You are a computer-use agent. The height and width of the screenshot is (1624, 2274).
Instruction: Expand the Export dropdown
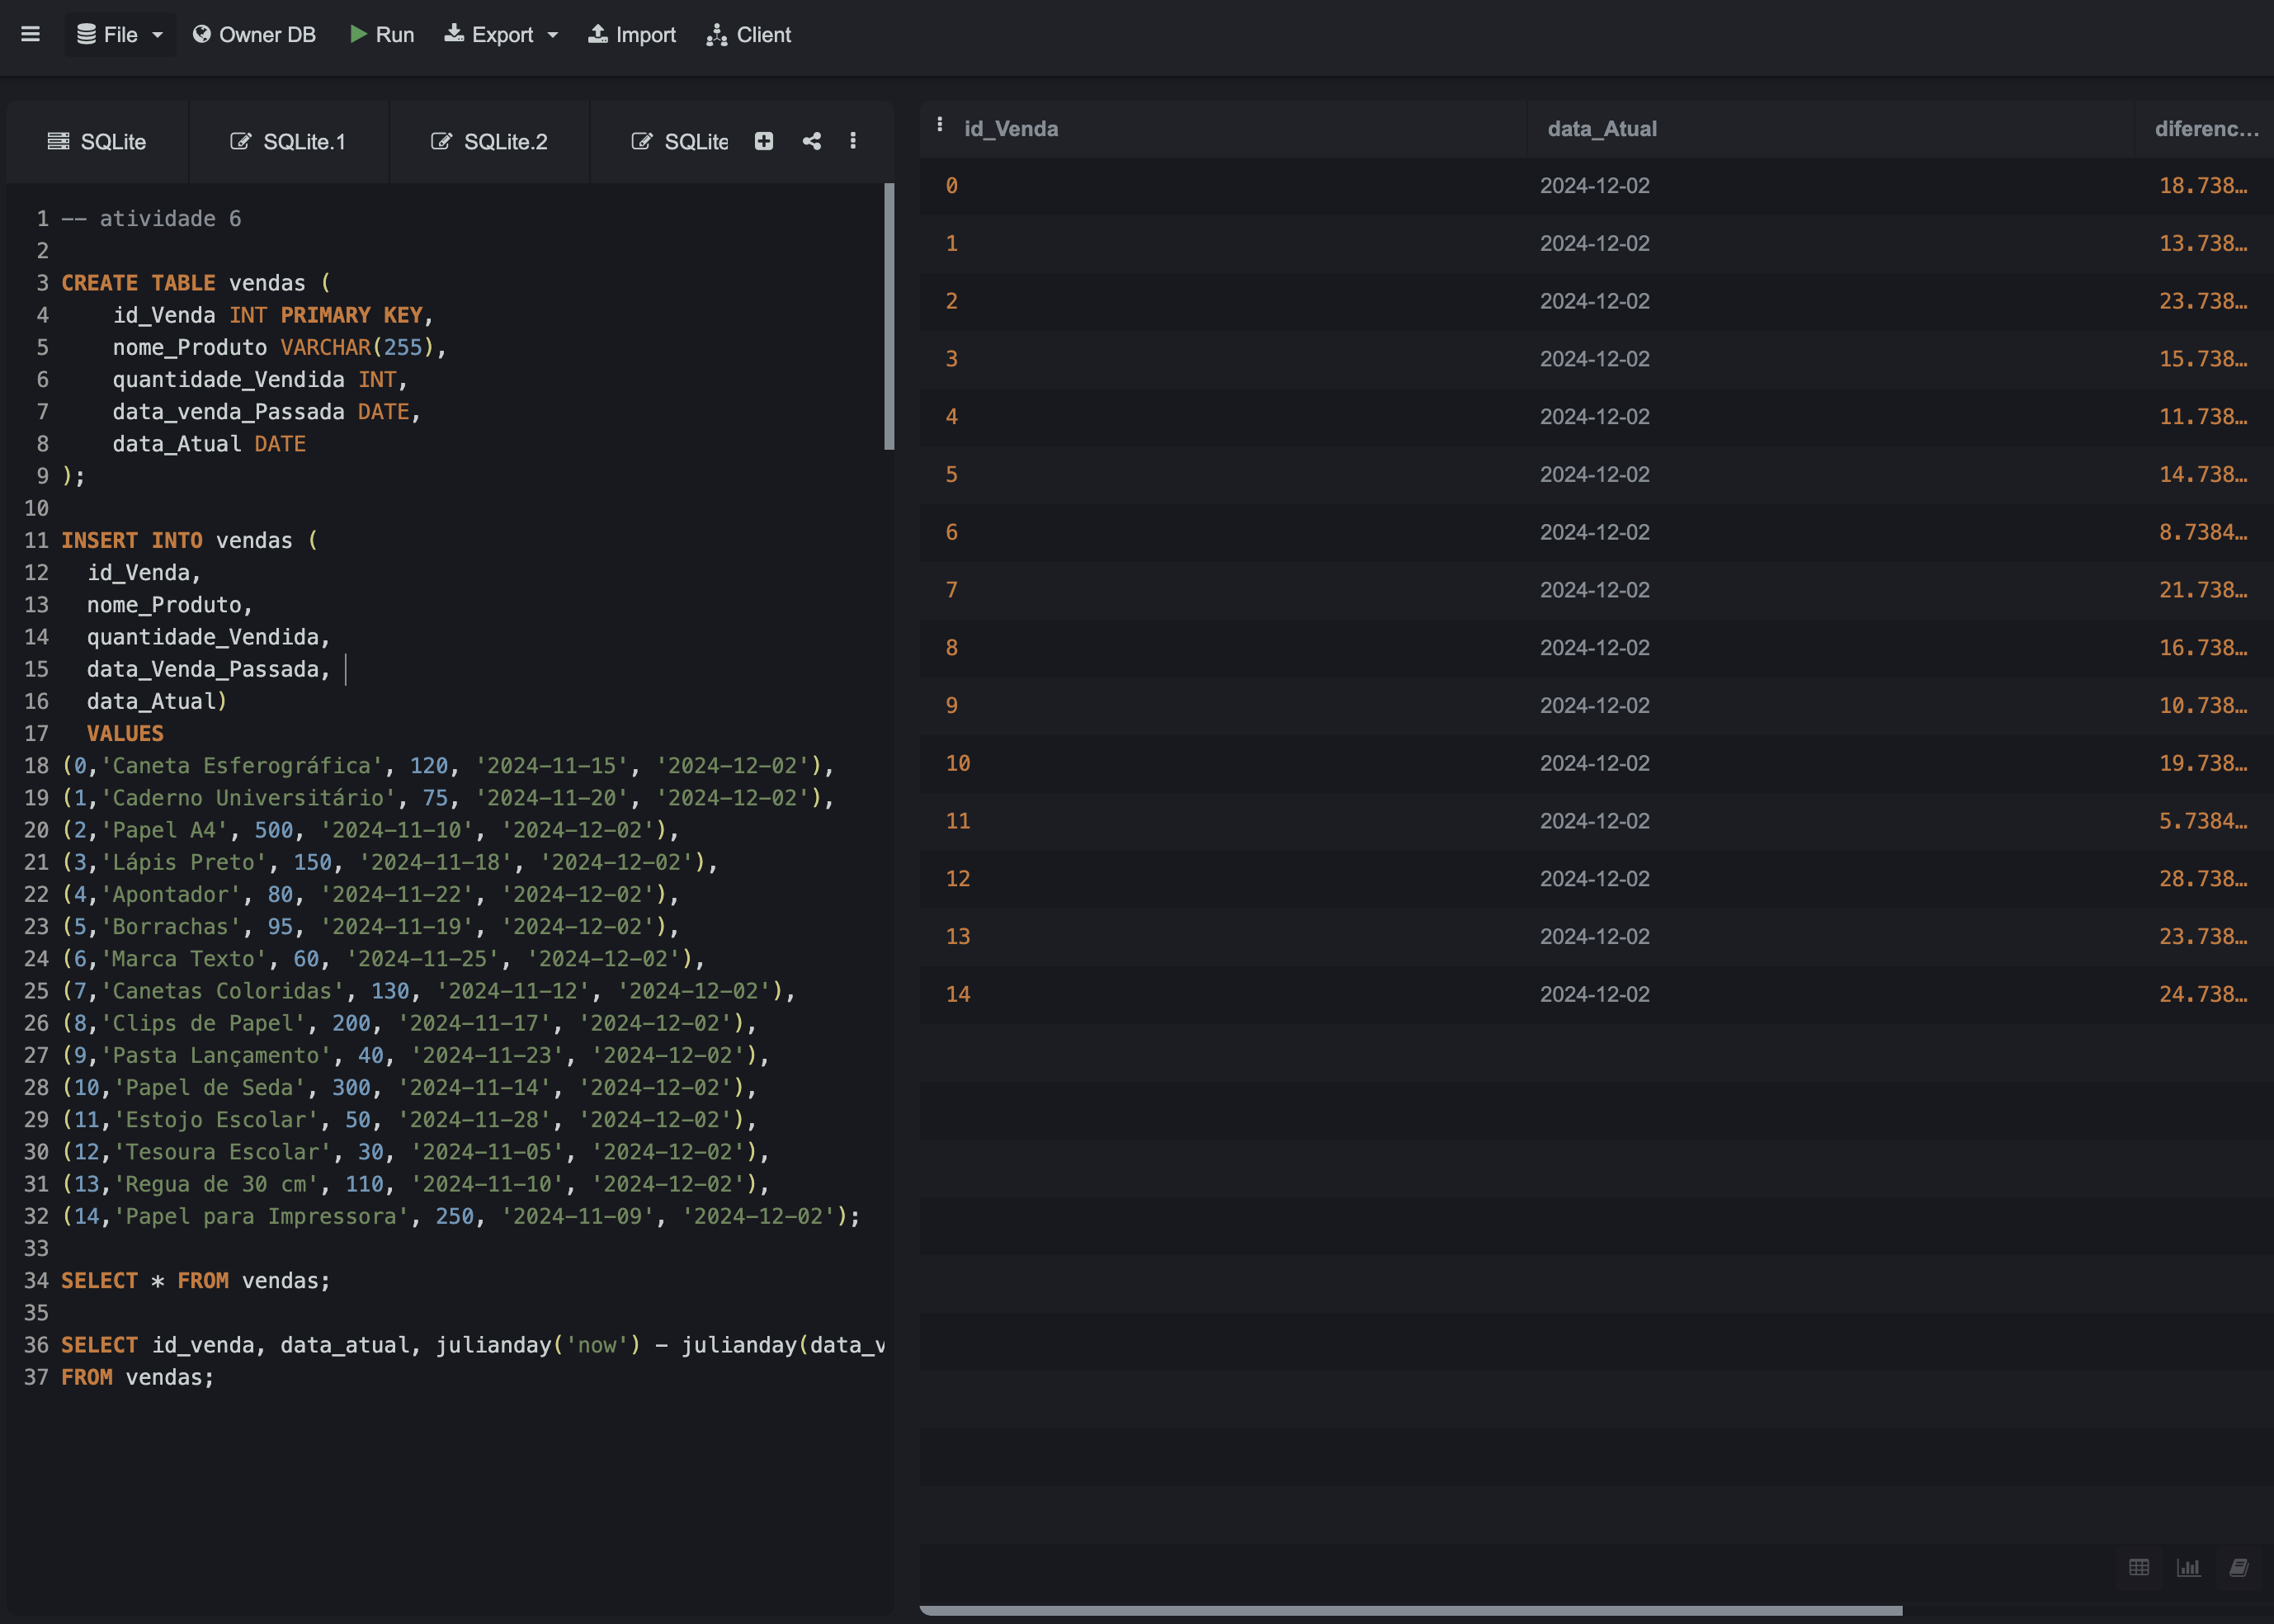tap(500, 35)
